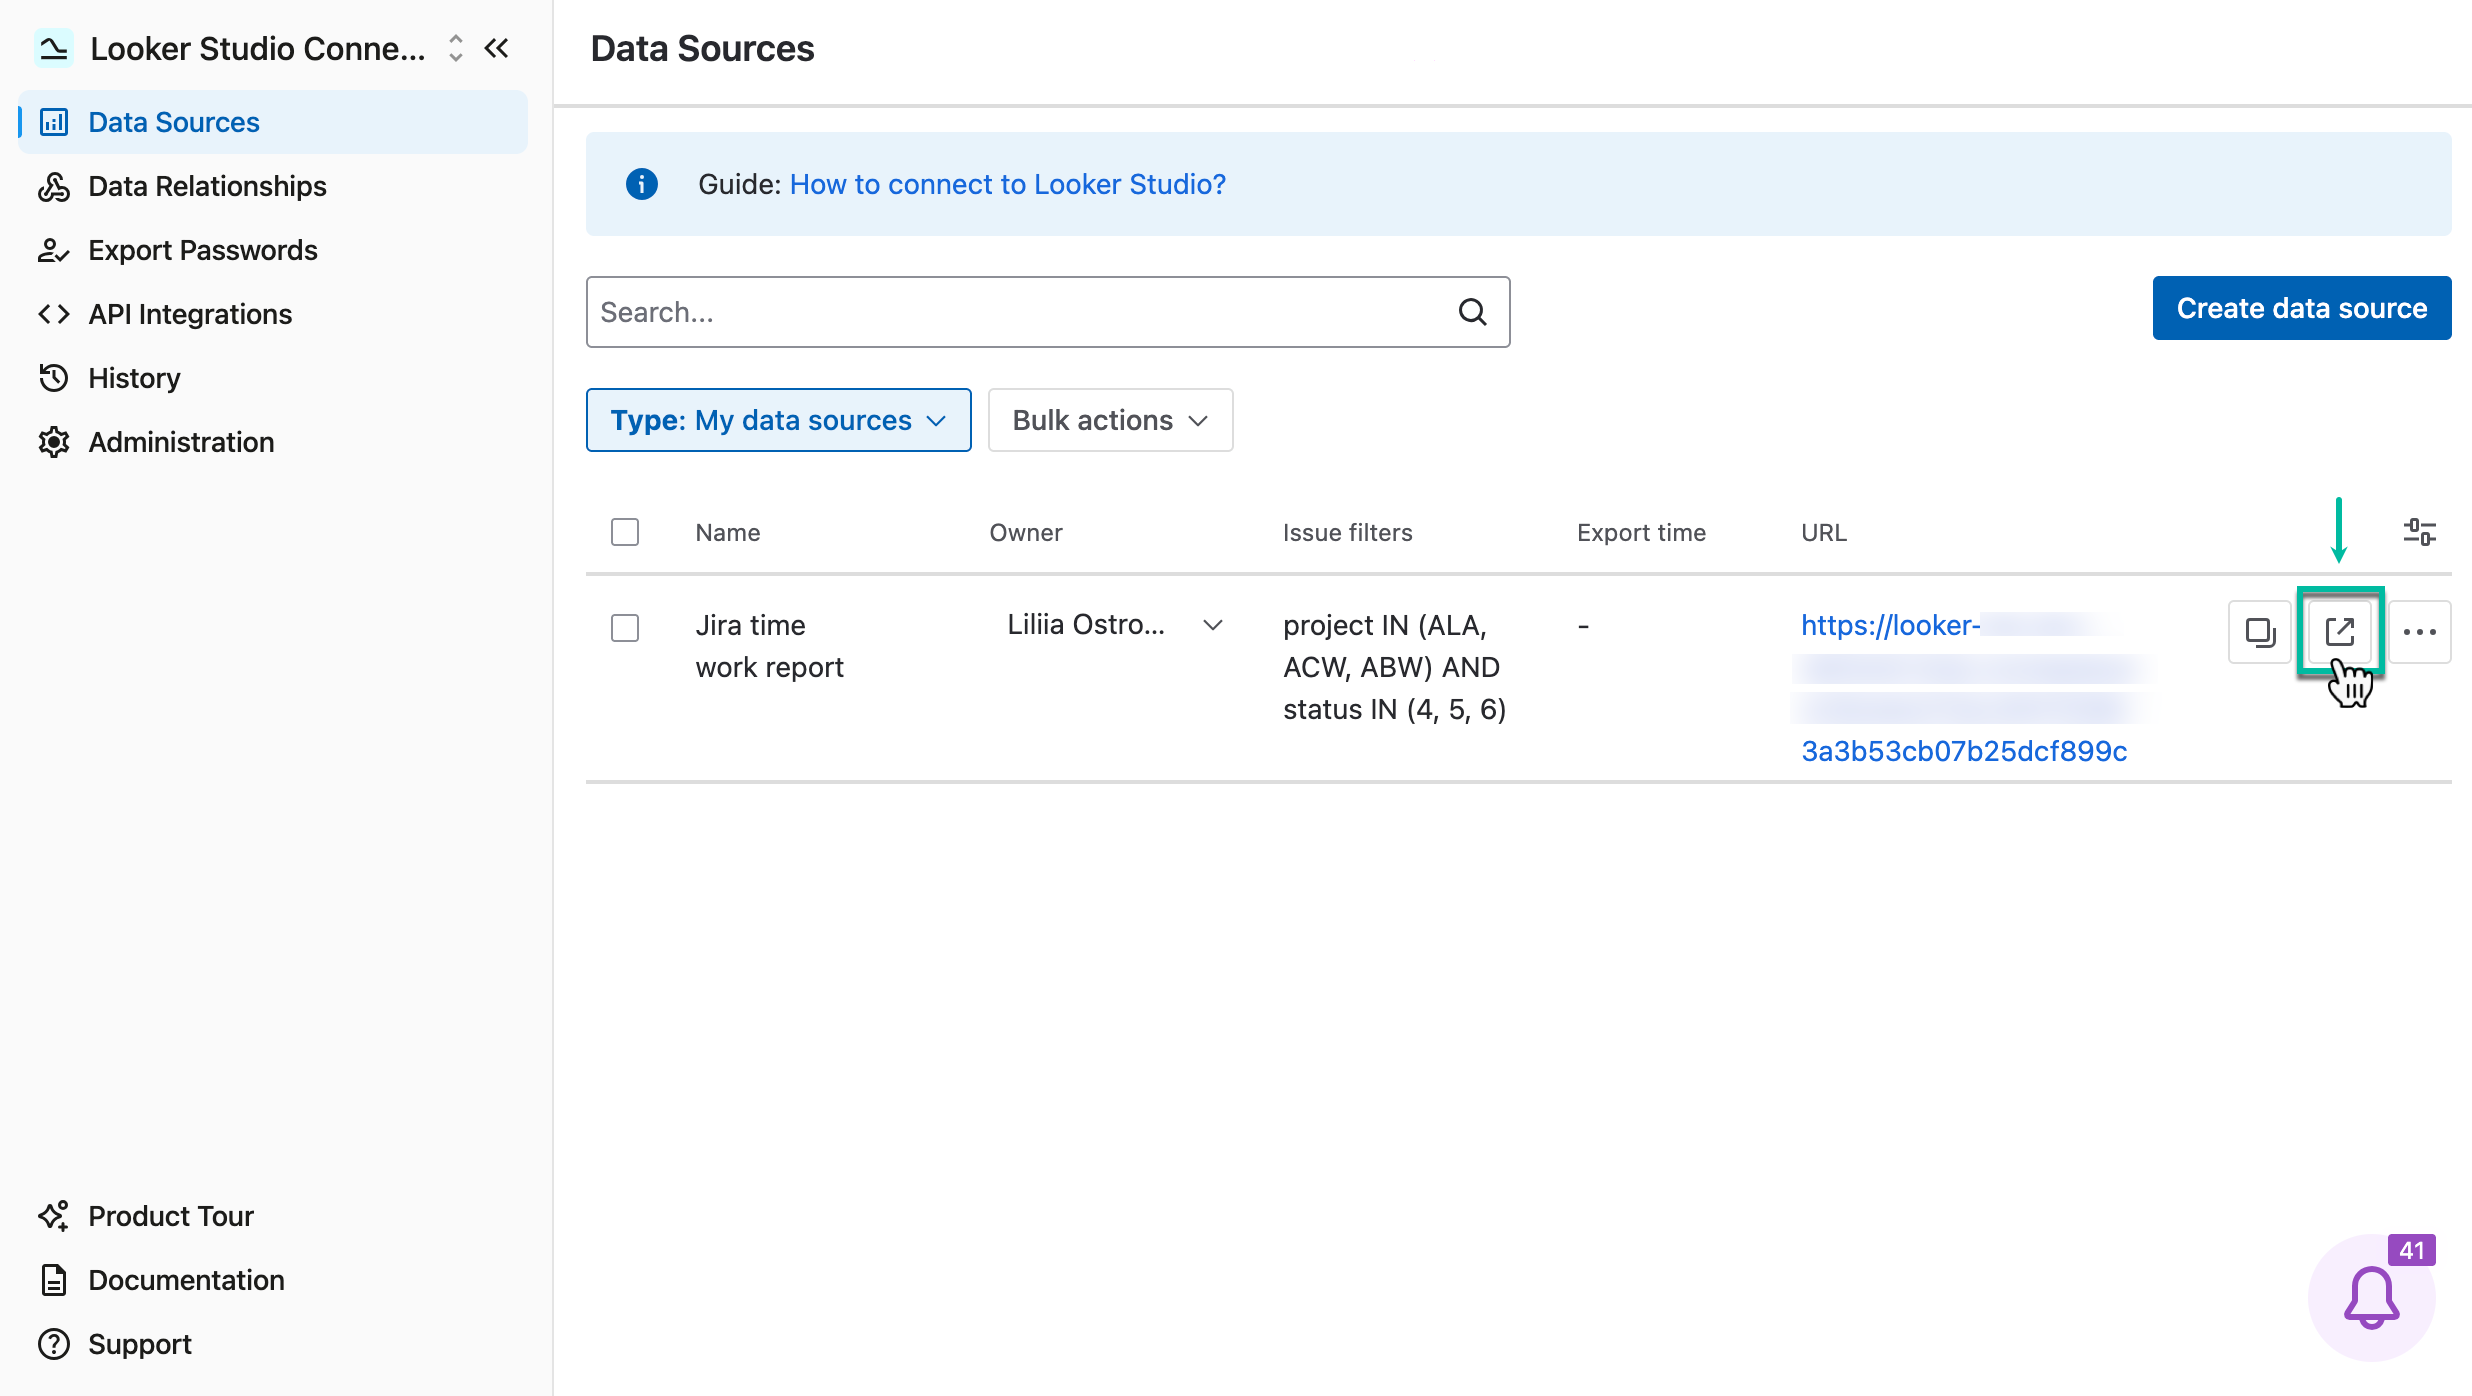Open Data Sources in sidebar
The height and width of the screenshot is (1396, 2472).
click(273, 122)
